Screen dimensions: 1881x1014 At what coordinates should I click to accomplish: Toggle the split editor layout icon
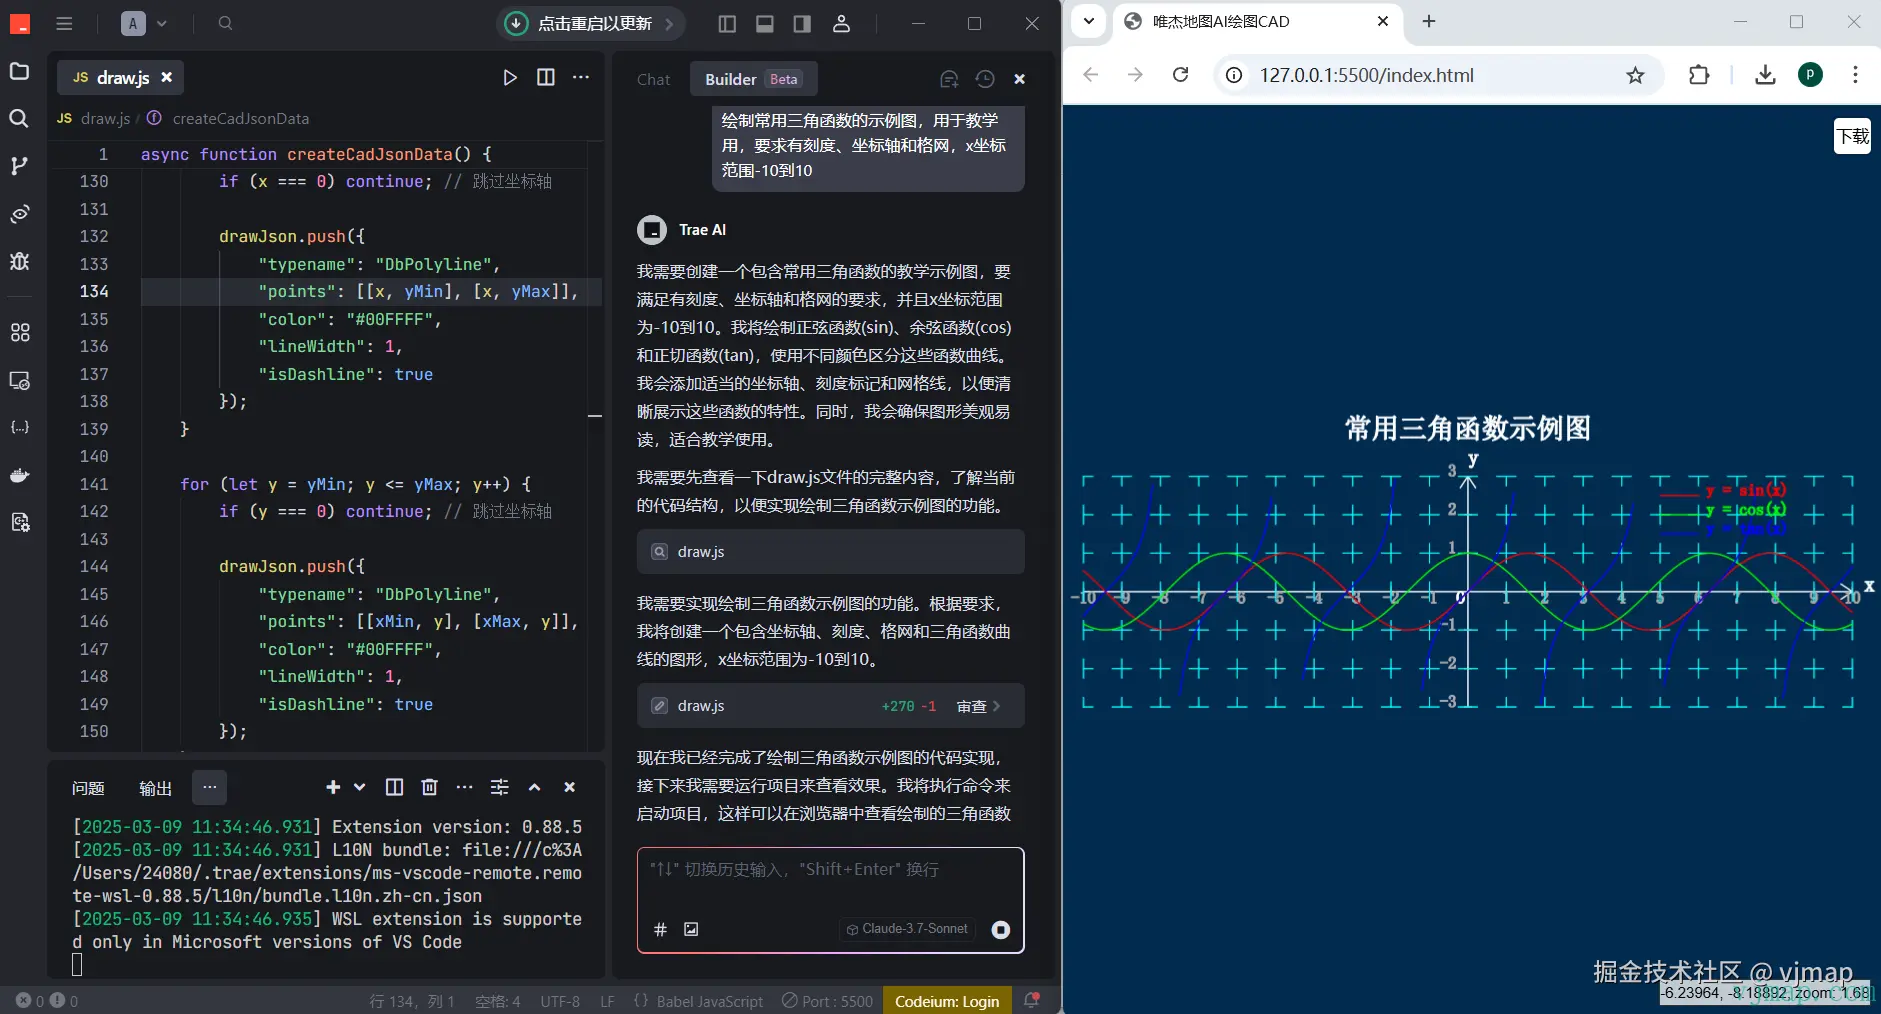546,77
